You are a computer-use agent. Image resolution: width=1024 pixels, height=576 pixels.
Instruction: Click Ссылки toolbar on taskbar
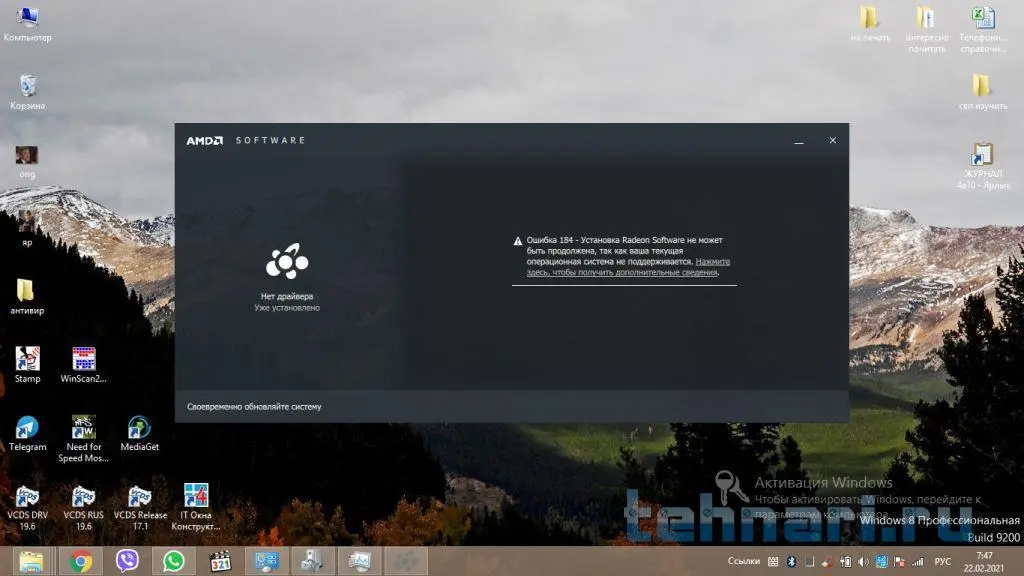point(744,561)
